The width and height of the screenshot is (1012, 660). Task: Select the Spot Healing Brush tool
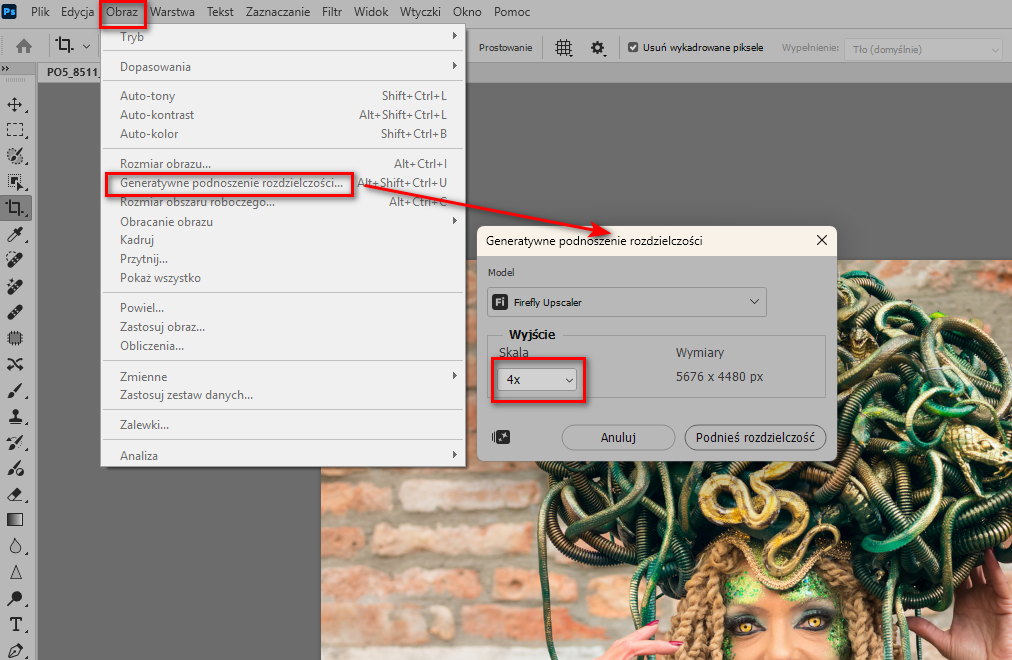[x=15, y=260]
